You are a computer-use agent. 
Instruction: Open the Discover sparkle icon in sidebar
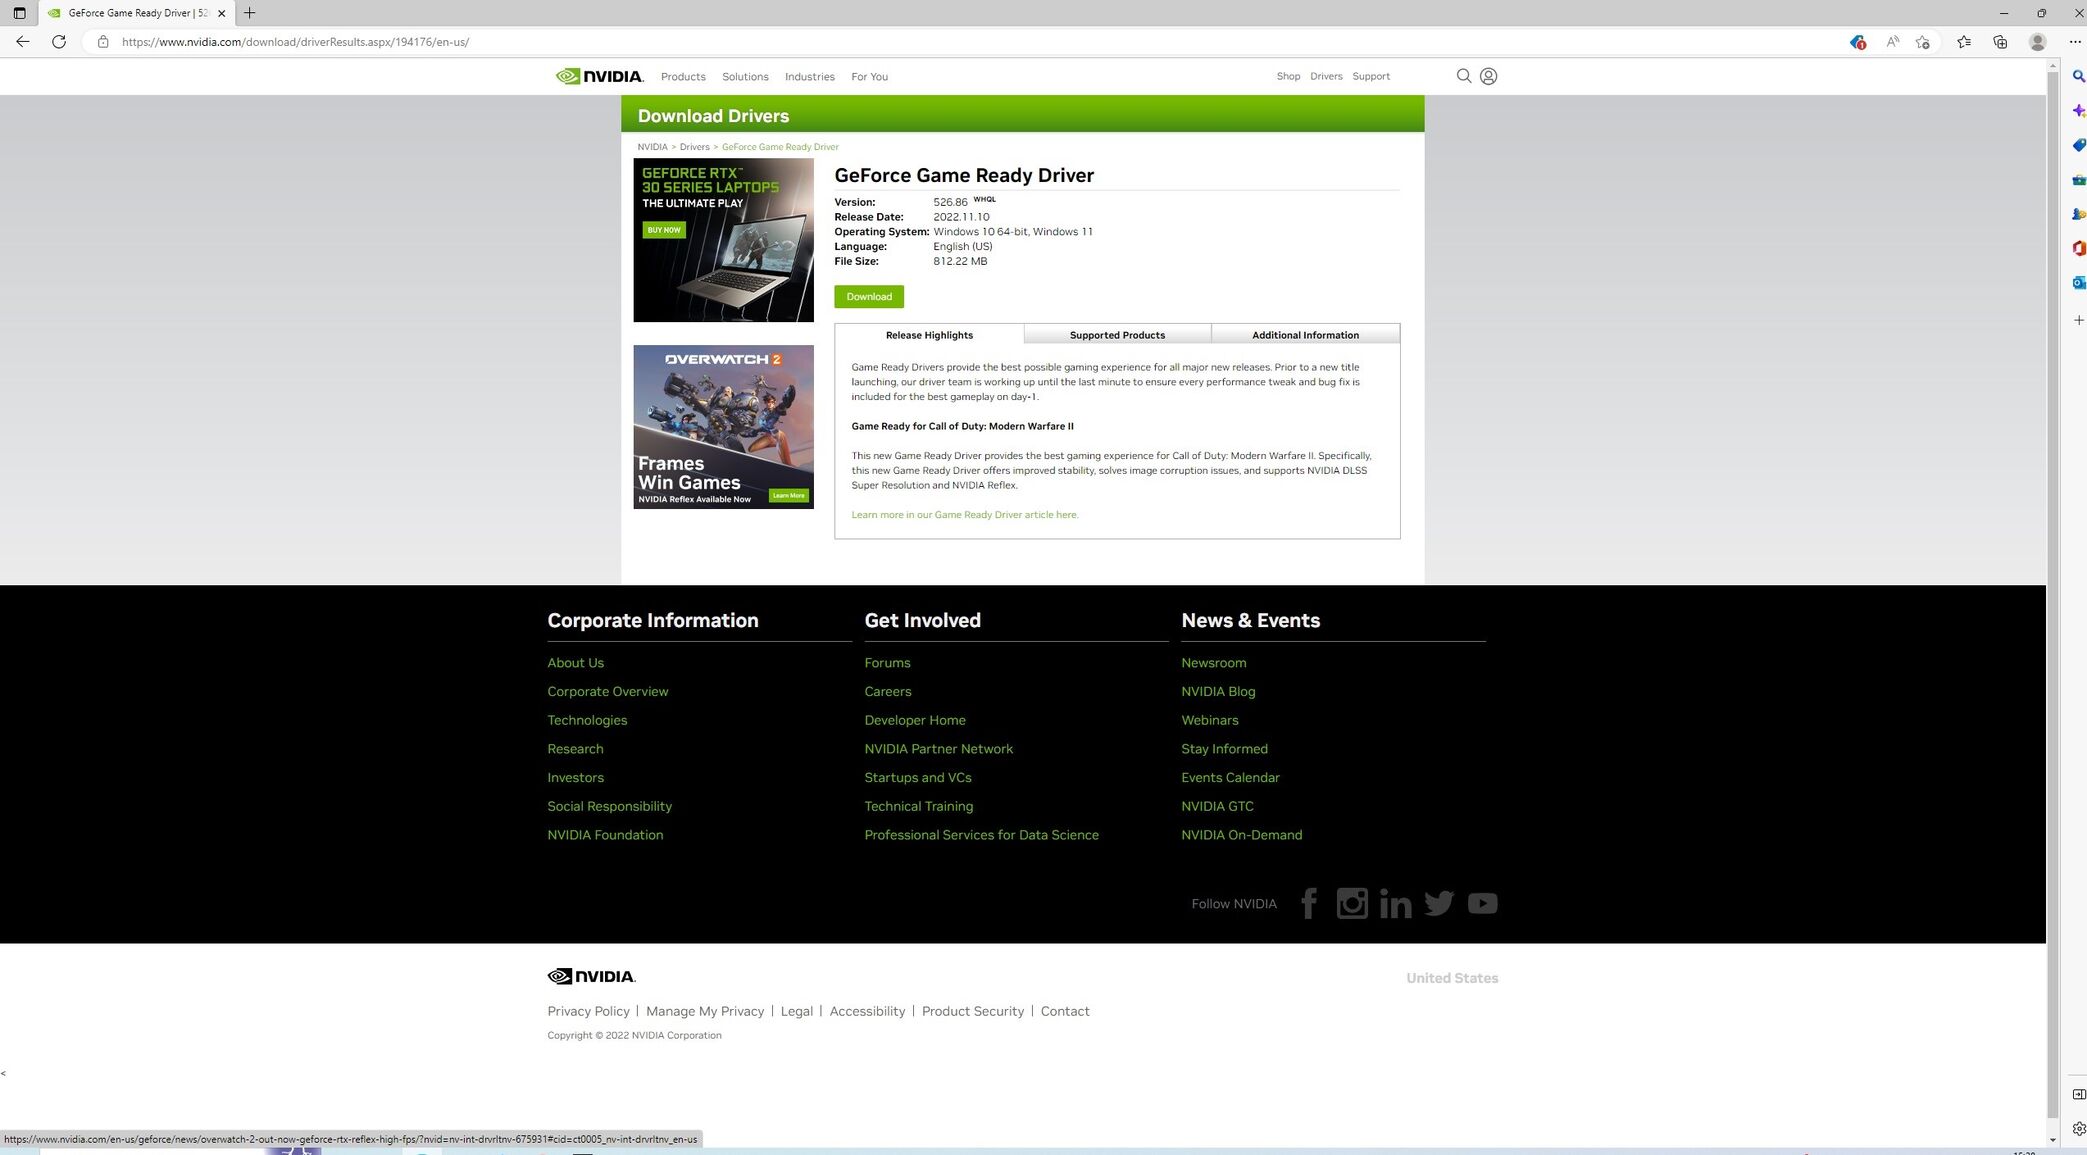pyautogui.click(x=2078, y=110)
